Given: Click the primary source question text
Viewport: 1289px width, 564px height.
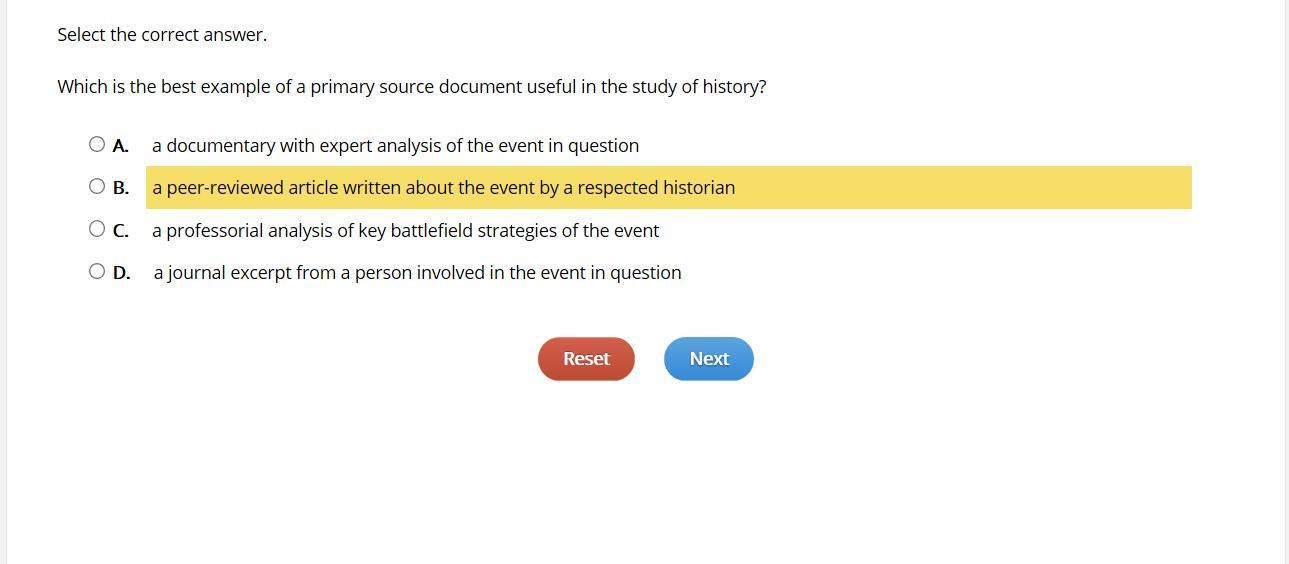Looking at the screenshot, I should click(411, 87).
